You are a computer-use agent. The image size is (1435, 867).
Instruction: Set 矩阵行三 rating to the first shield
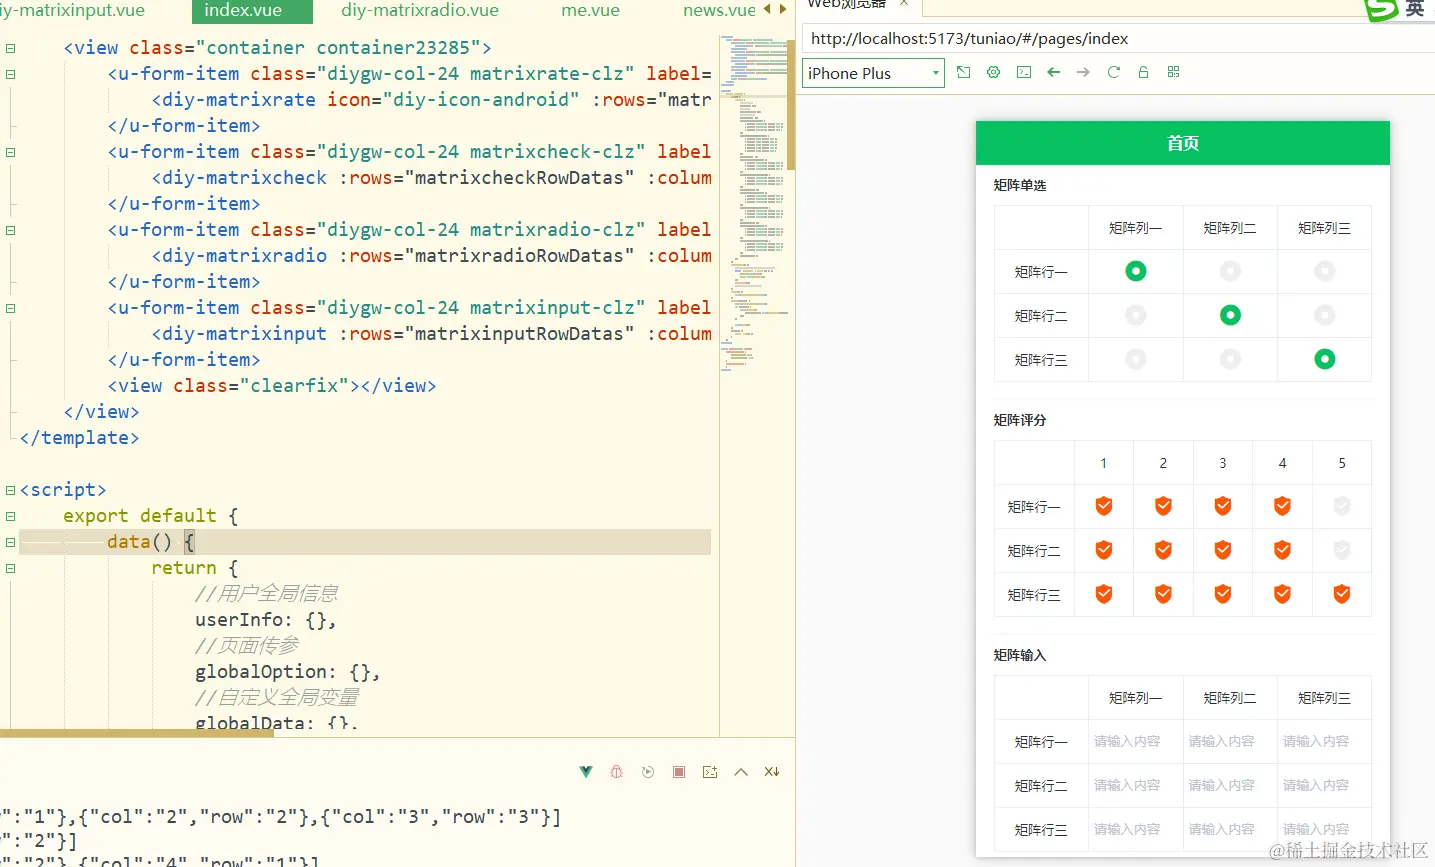pyautogui.click(x=1104, y=594)
